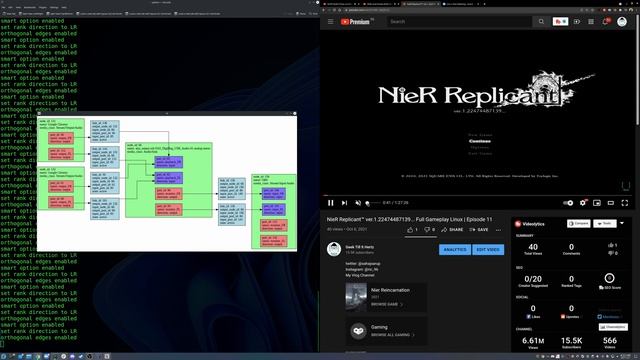Open the Channelytics button

613,327
